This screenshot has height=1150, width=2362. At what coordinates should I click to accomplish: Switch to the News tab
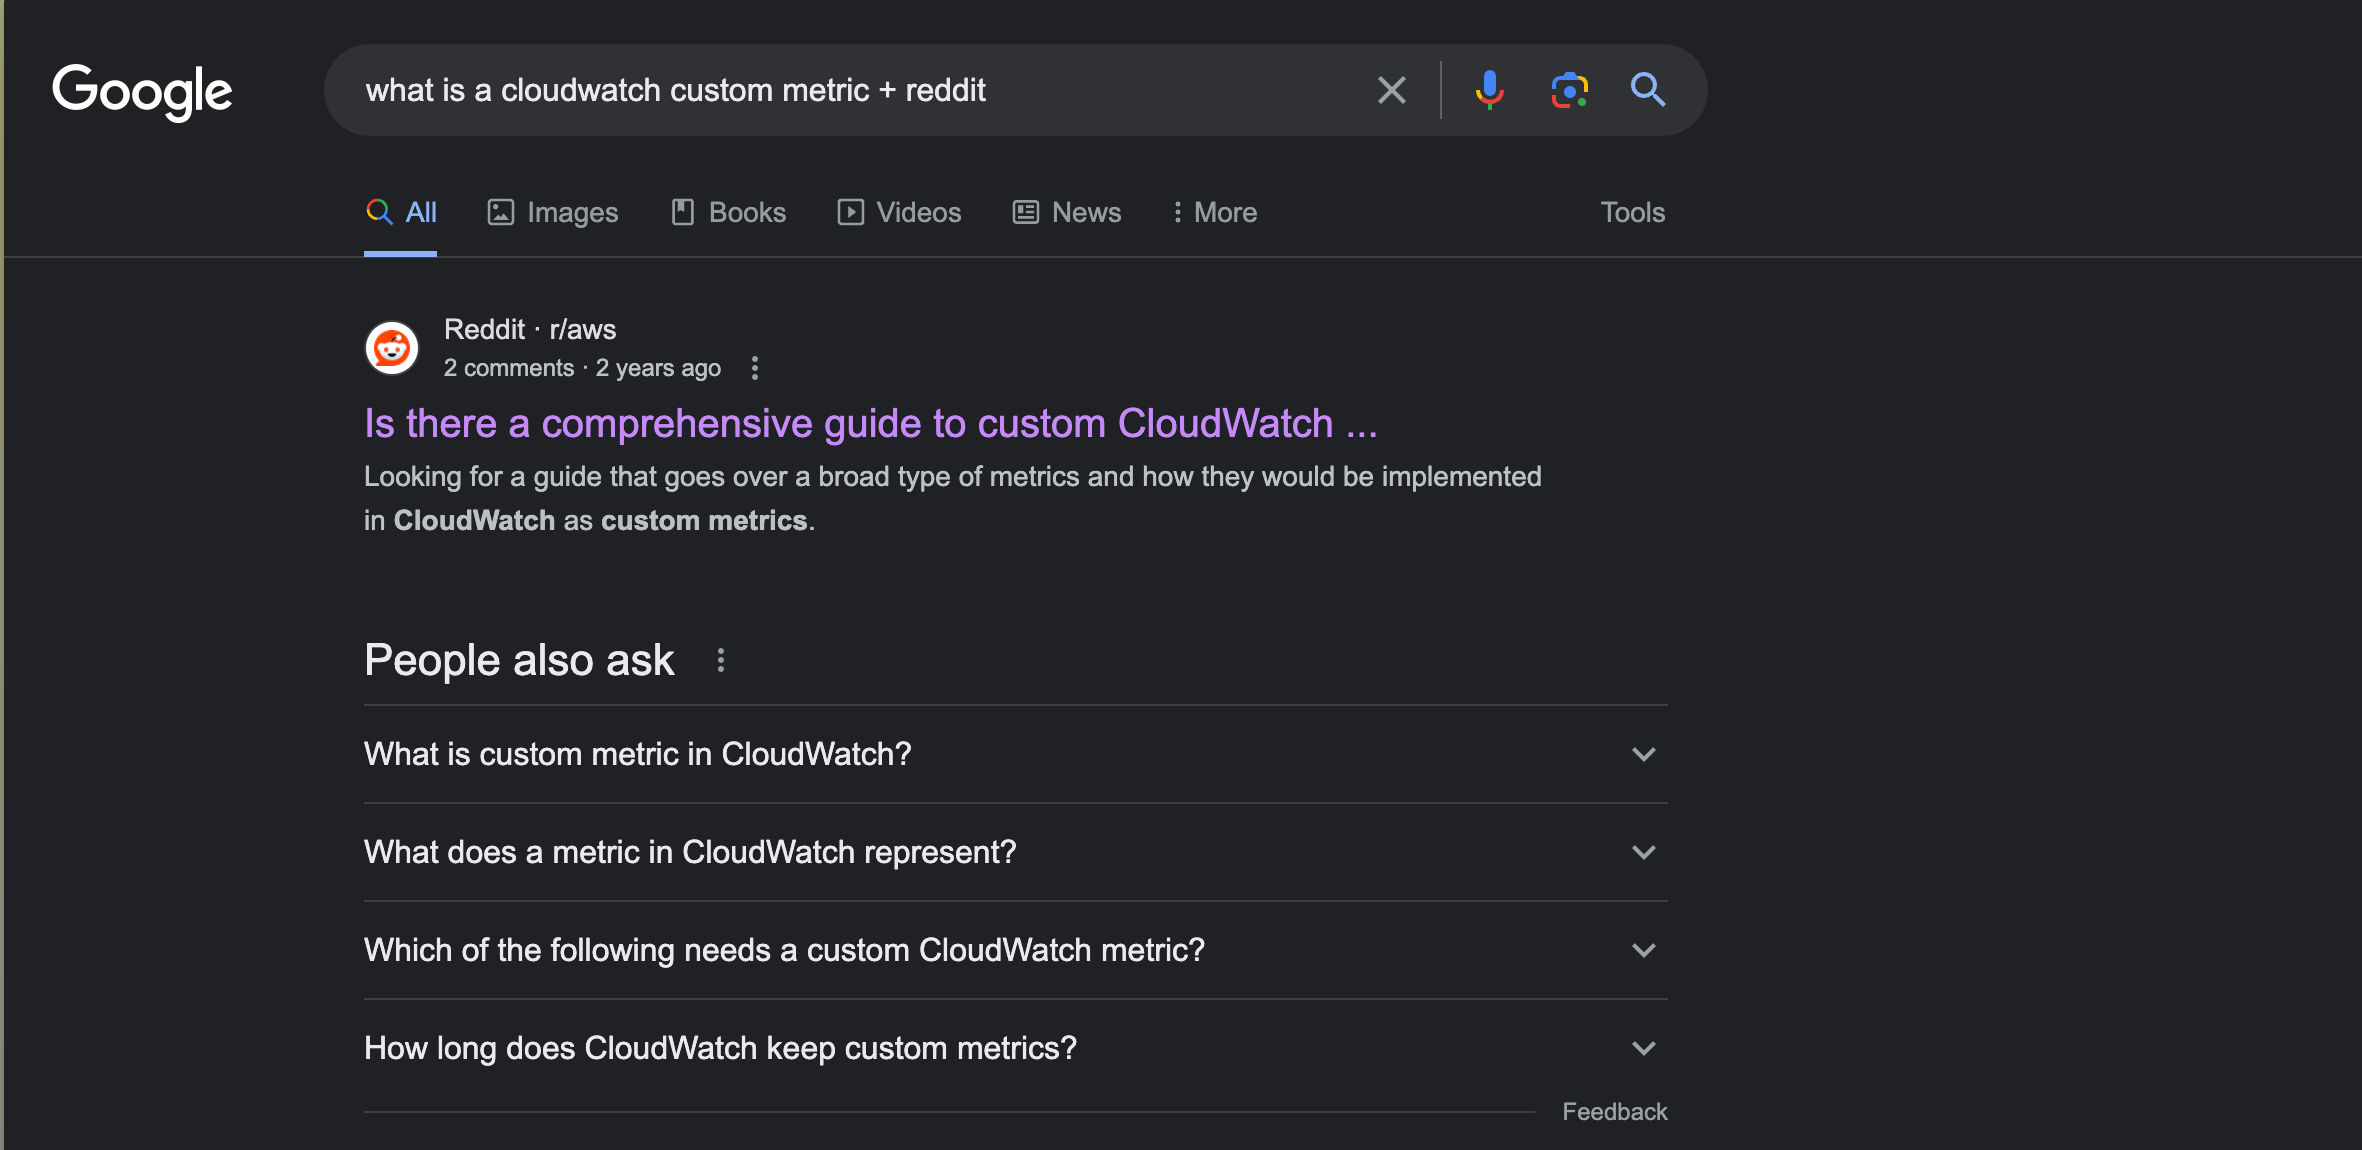[x=1067, y=212]
